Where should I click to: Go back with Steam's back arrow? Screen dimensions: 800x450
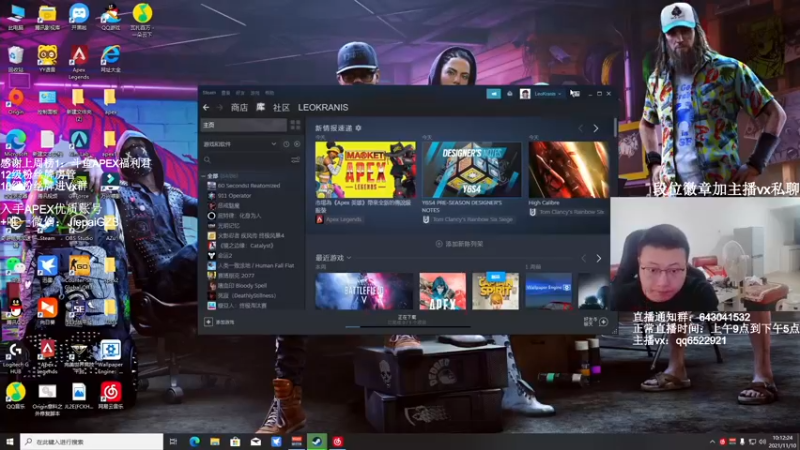(x=206, y=108)
